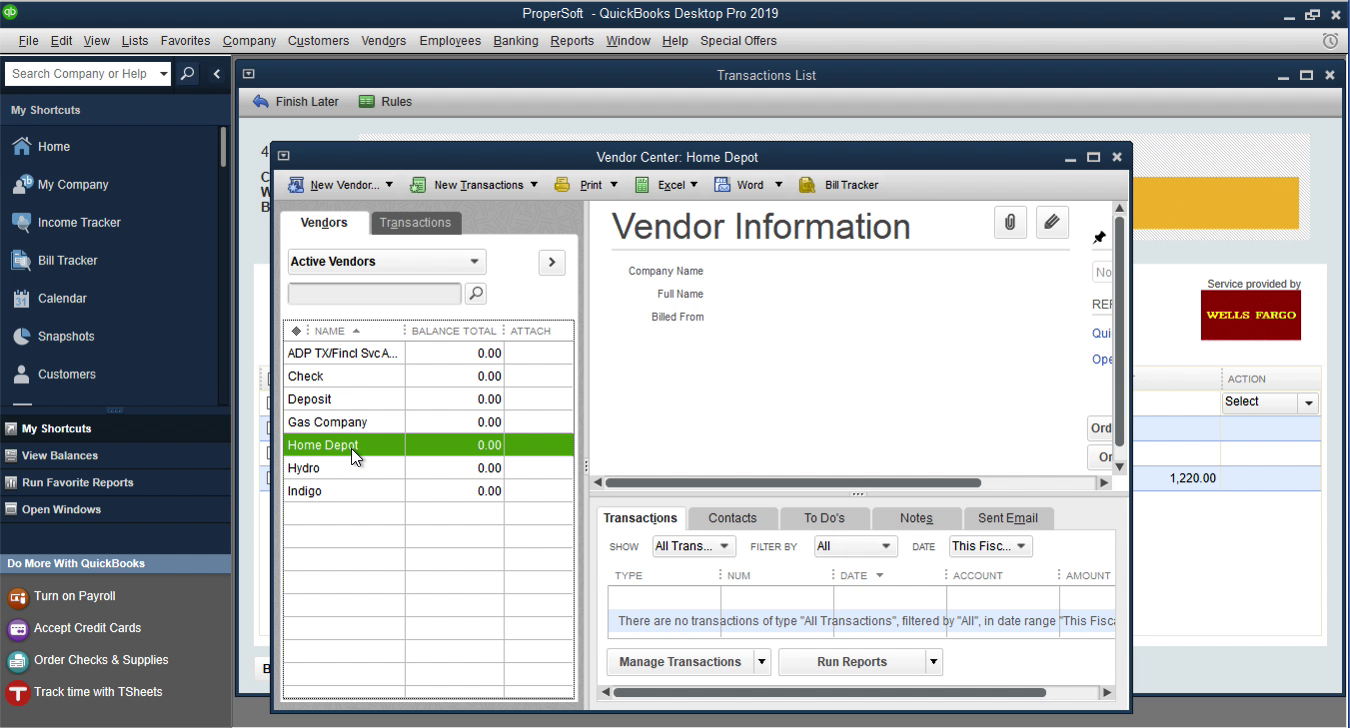Click Accept Credit Cards
The image size is (1350, 728).
click(x=76, y=628)
